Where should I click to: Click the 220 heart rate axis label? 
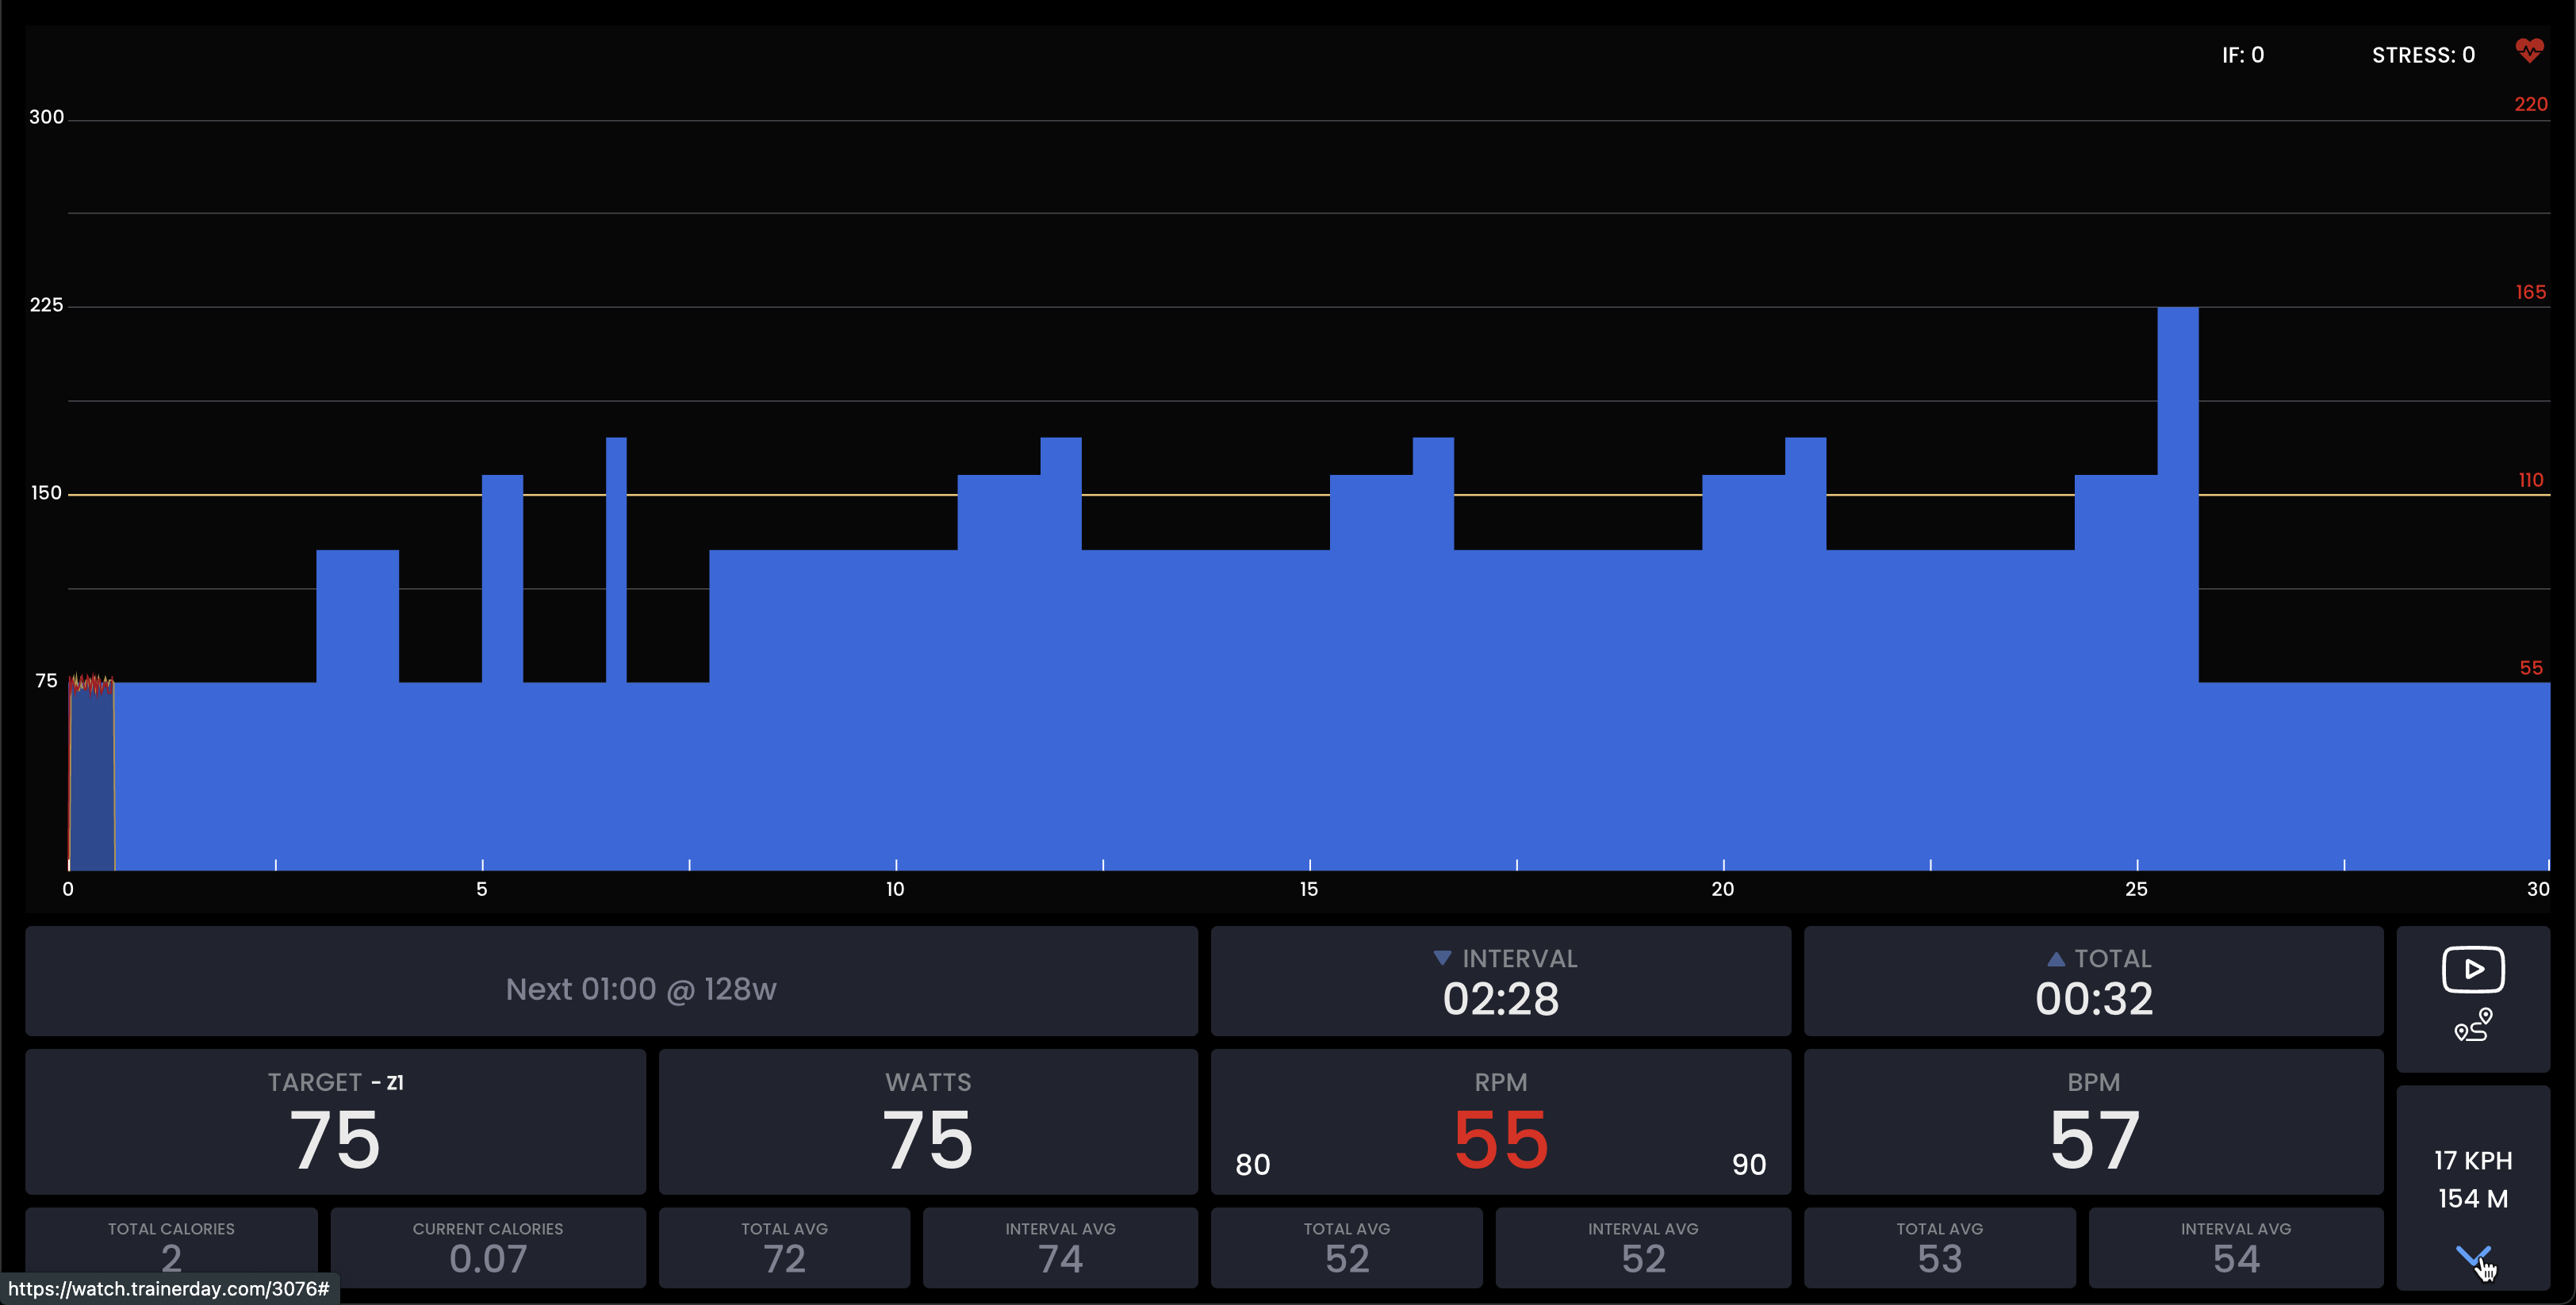[2531, 104]
